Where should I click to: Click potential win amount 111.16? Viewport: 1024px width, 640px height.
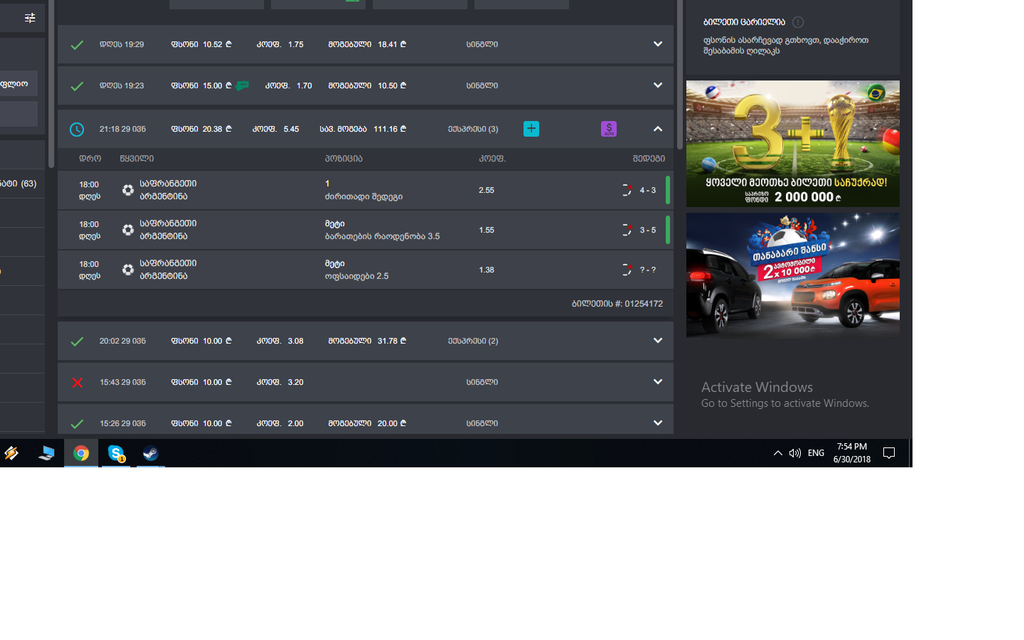tap(390, 129)
